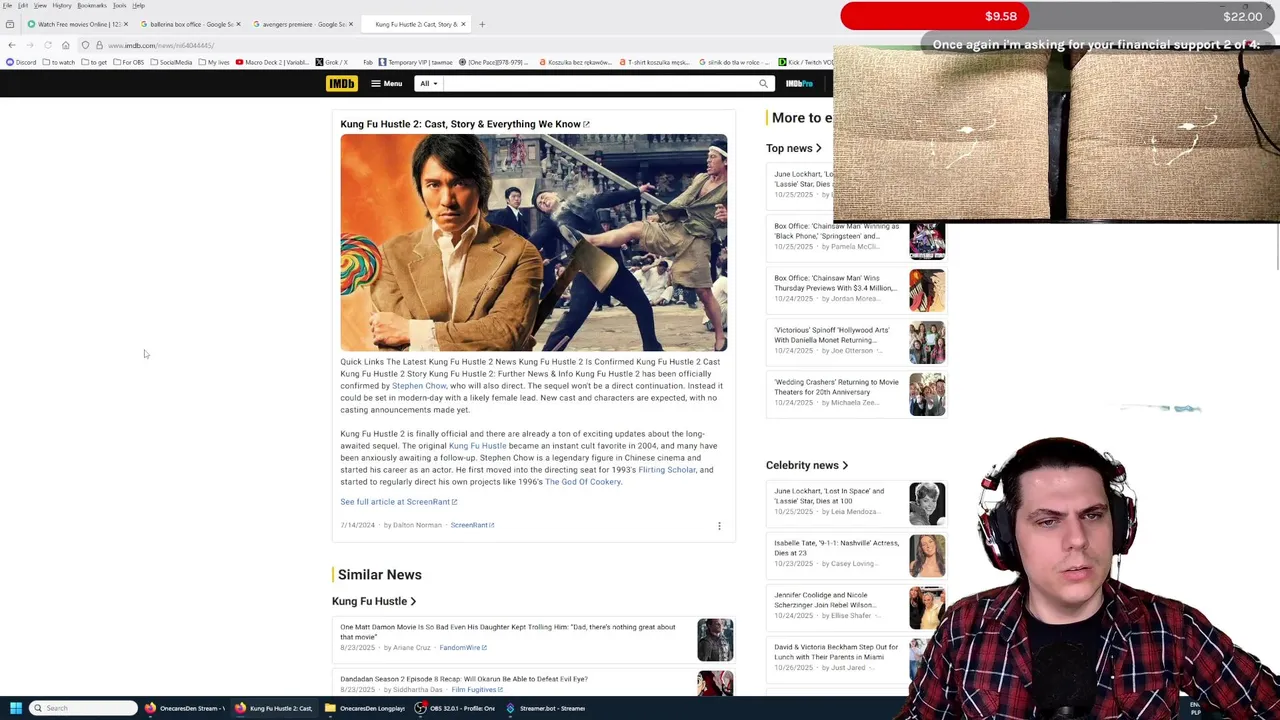
Task: Open the IMDb hamburger Menu
Action: [x=386, y=84]
